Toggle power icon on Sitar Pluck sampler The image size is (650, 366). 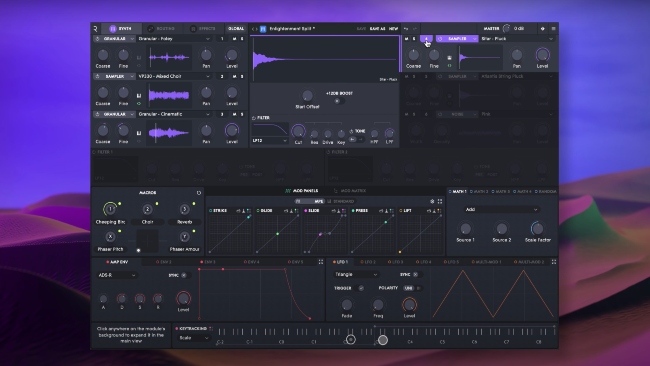(x=440, y=39)
